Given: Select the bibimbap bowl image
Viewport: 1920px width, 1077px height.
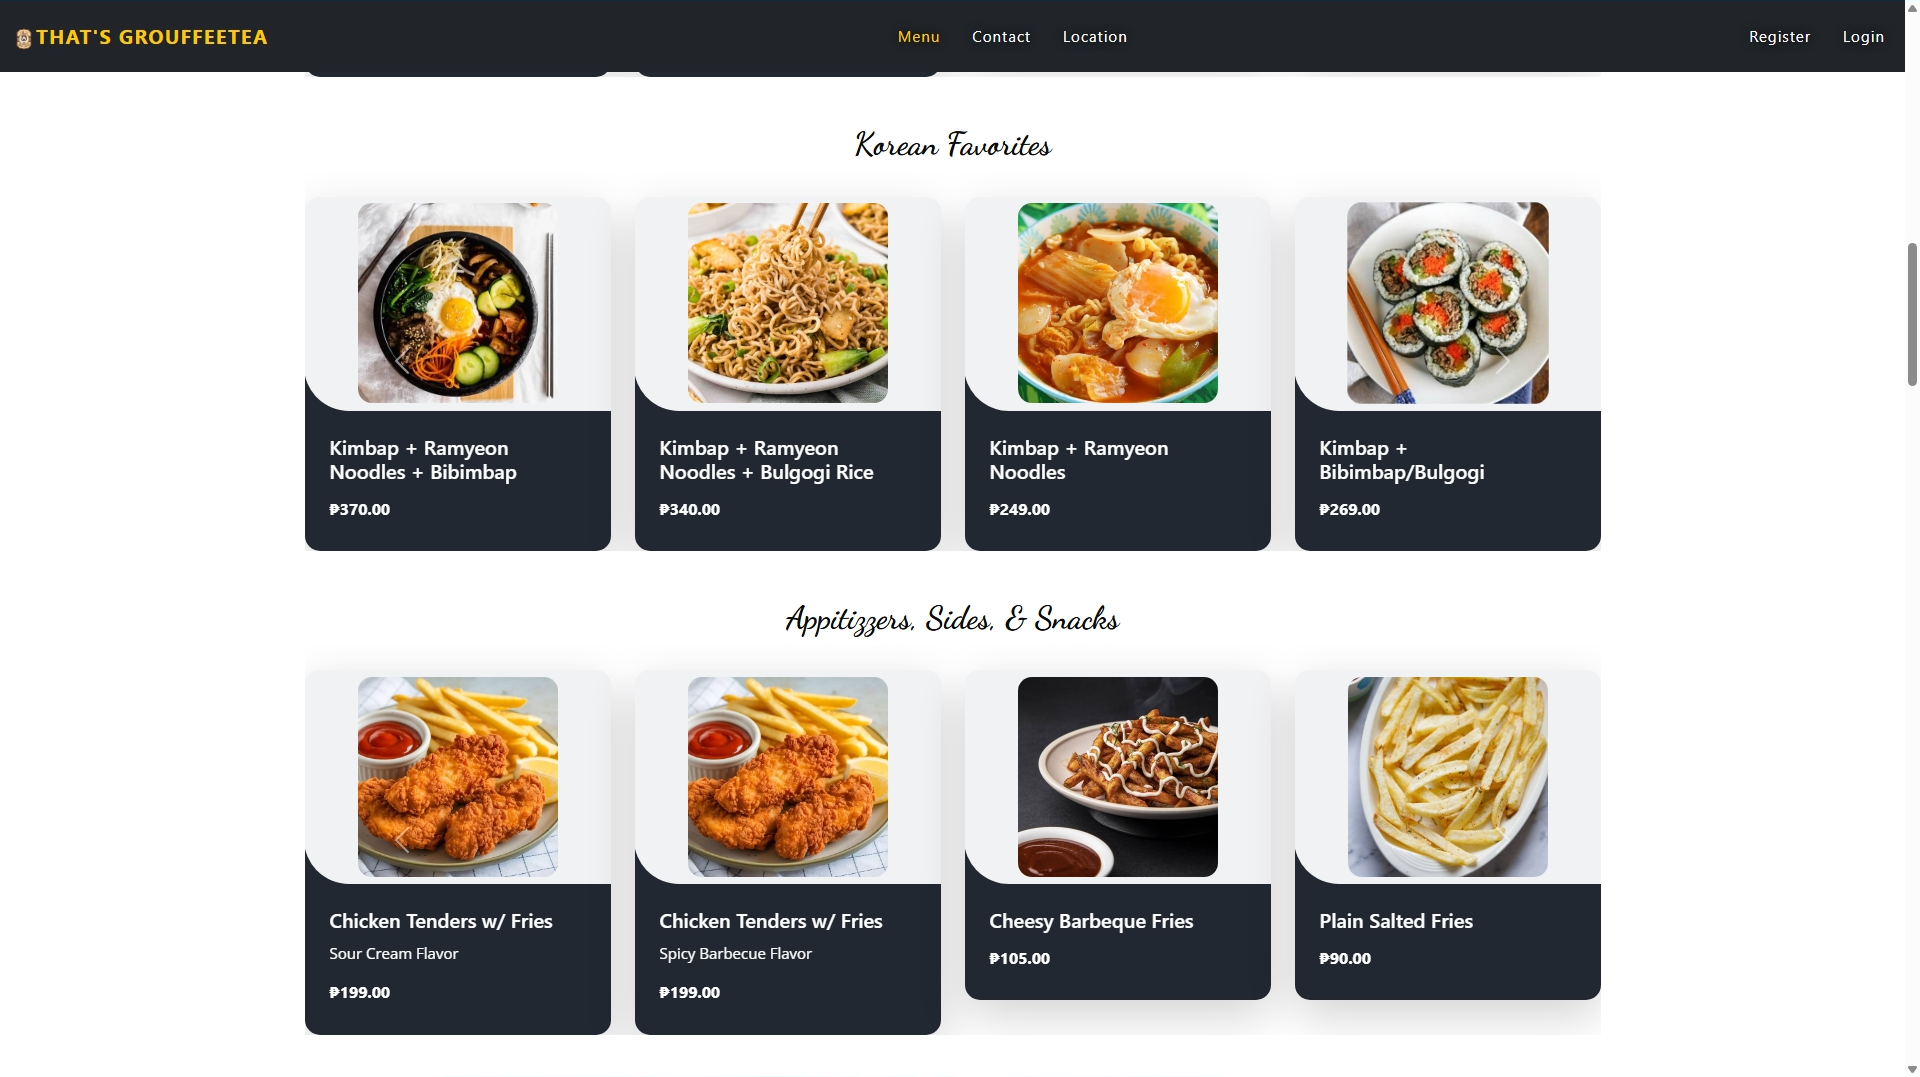Looking at the screenshot, I should pyautogui.click(x=458, y=303).
